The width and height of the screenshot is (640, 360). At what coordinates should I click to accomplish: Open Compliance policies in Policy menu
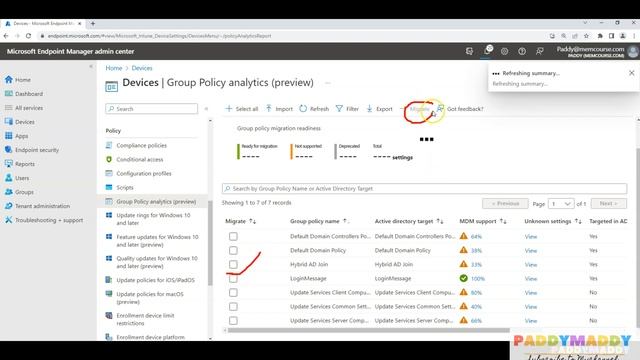[142, 145]
